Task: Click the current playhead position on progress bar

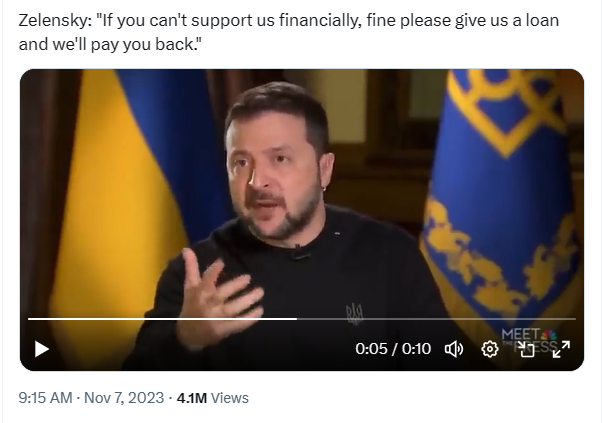Action: (297, 319)
